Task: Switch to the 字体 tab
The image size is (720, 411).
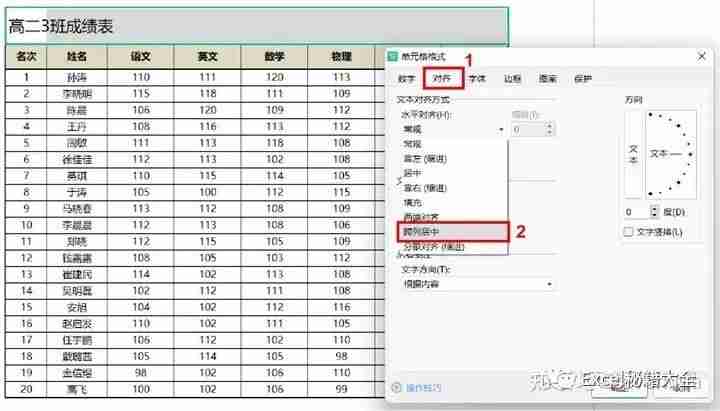Action: [x=477, y=79]
